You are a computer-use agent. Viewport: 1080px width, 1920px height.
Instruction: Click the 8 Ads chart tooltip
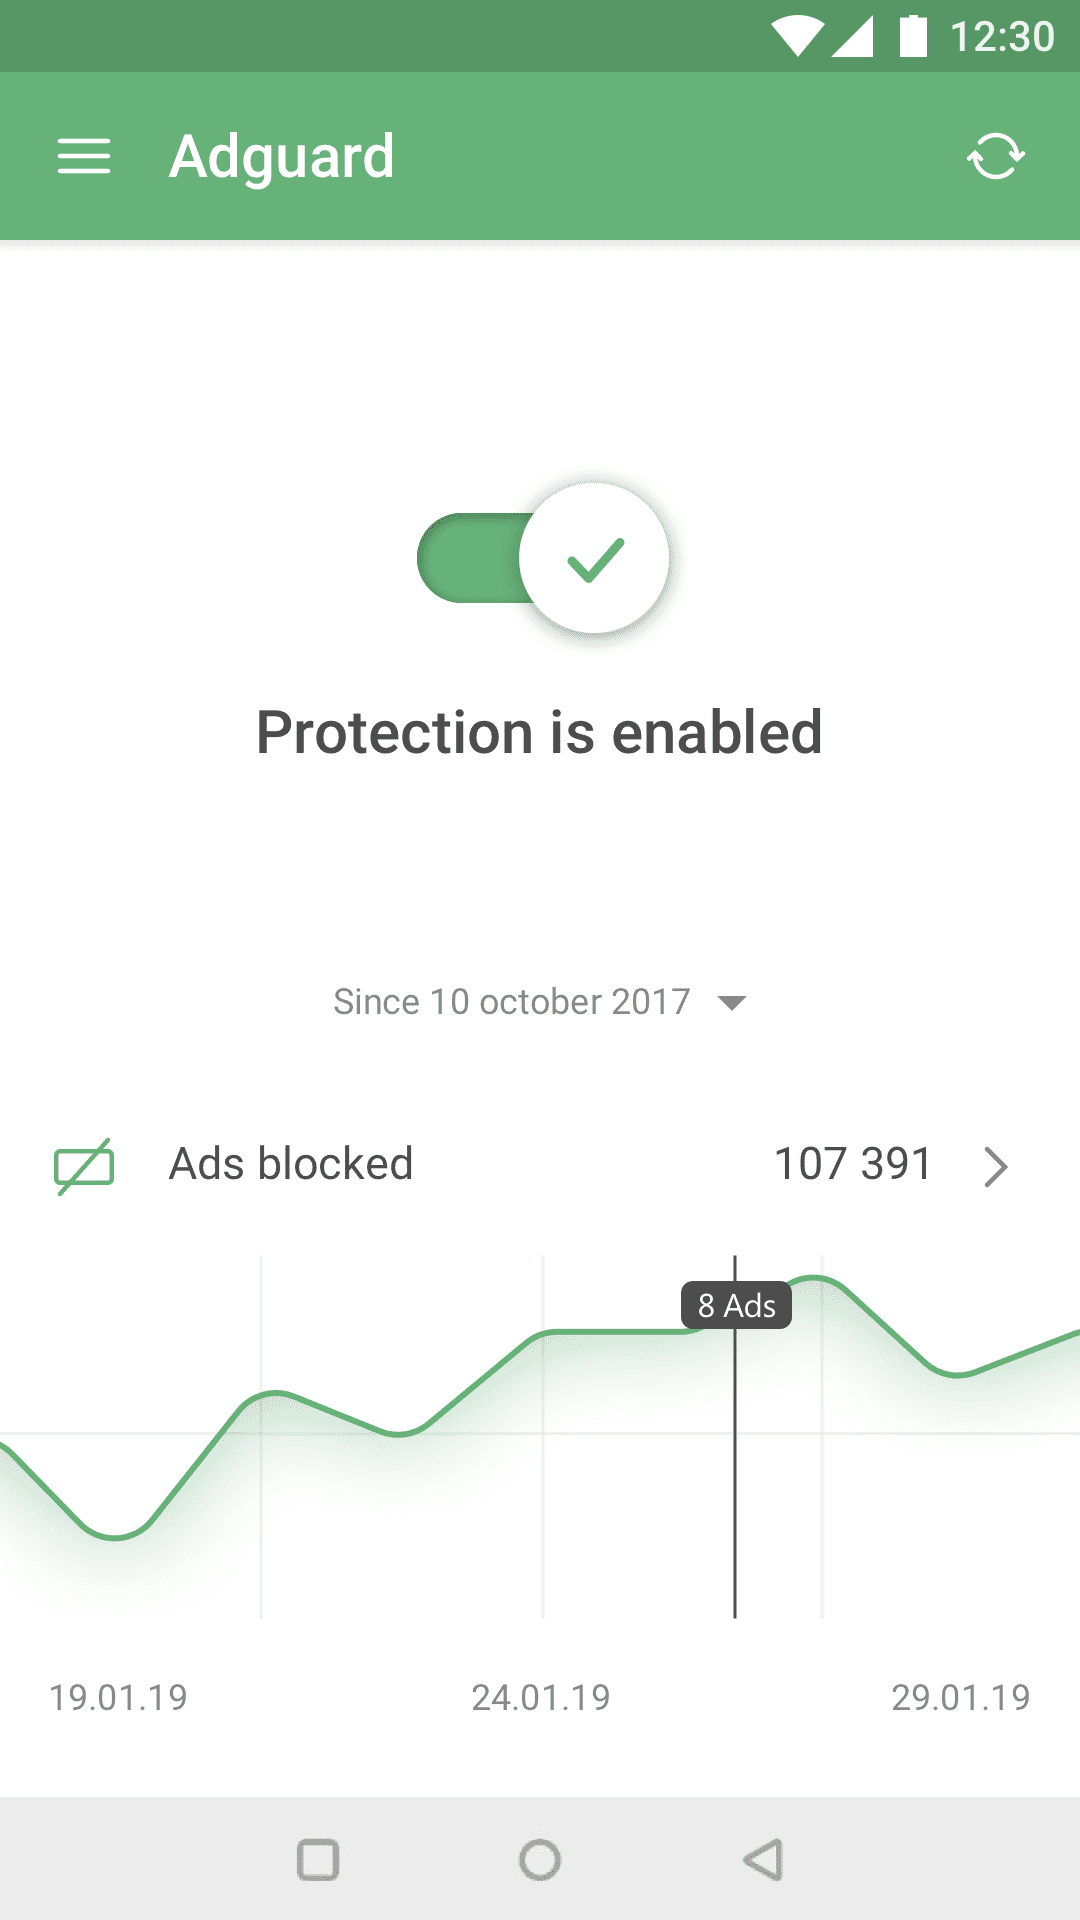(737, 1306)
